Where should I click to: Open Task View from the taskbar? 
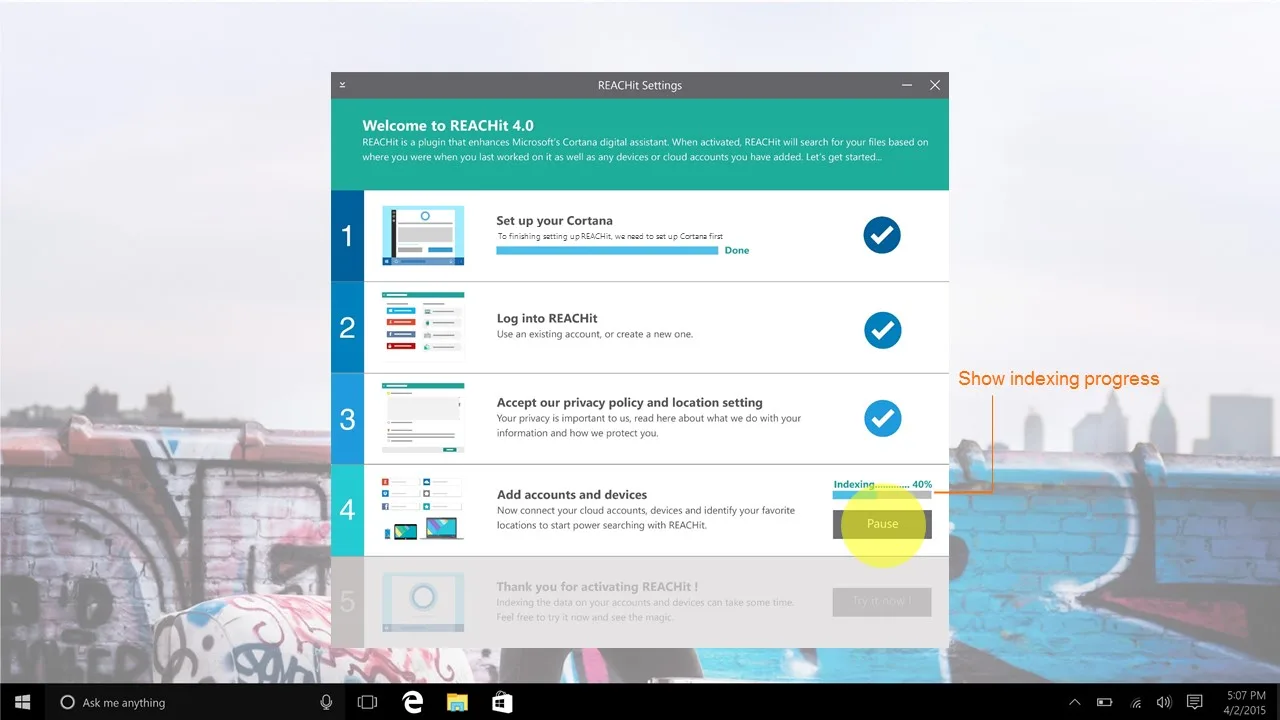coord(367,702)
